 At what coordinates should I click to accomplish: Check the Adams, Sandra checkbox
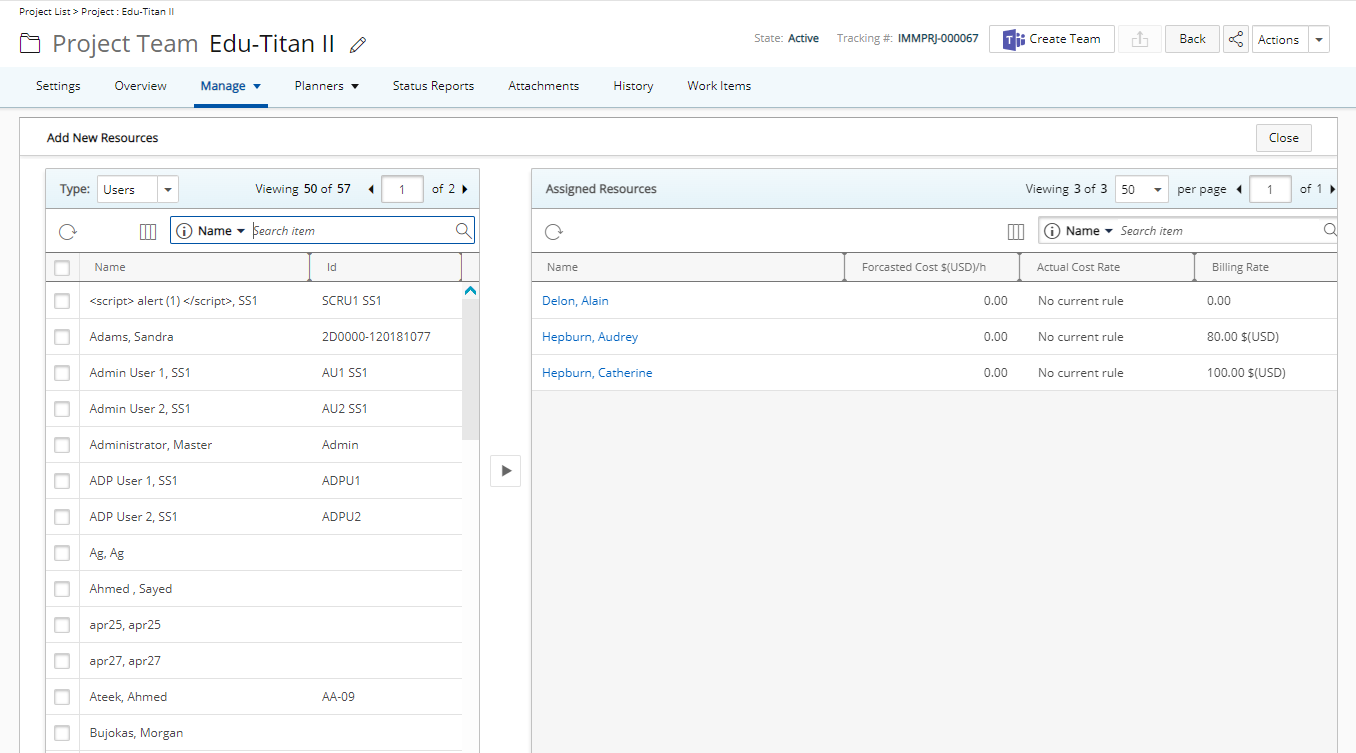62,337
